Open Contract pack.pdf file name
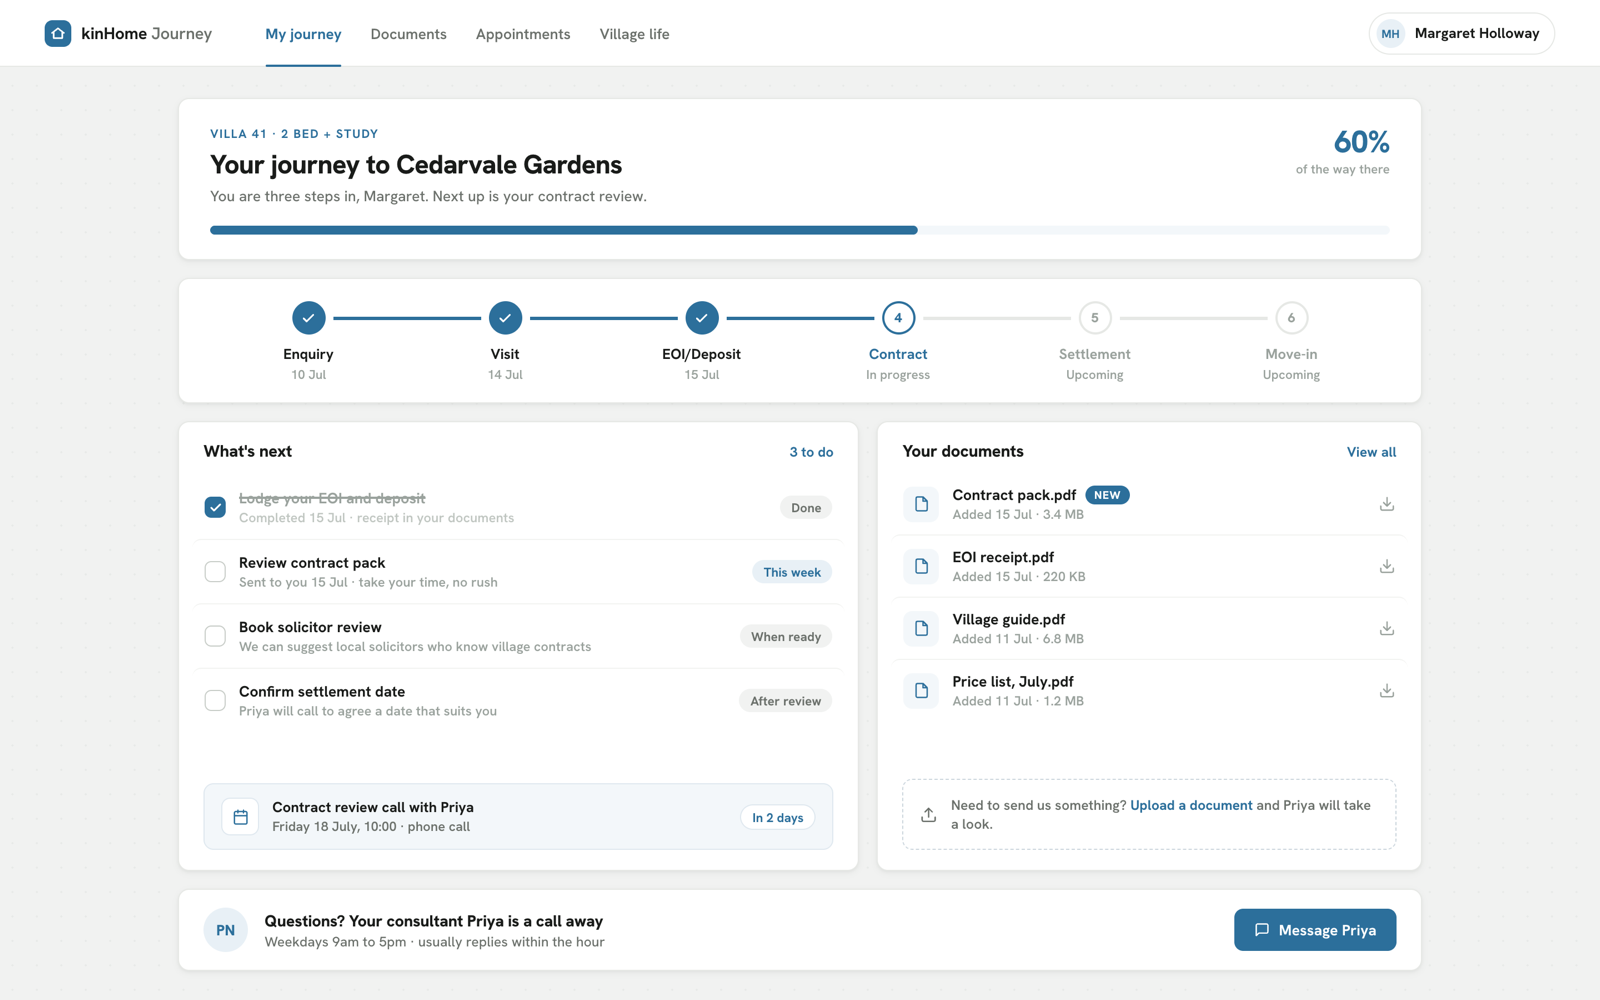This screenshot has height=1000, width=1600. coord(1014,495)
